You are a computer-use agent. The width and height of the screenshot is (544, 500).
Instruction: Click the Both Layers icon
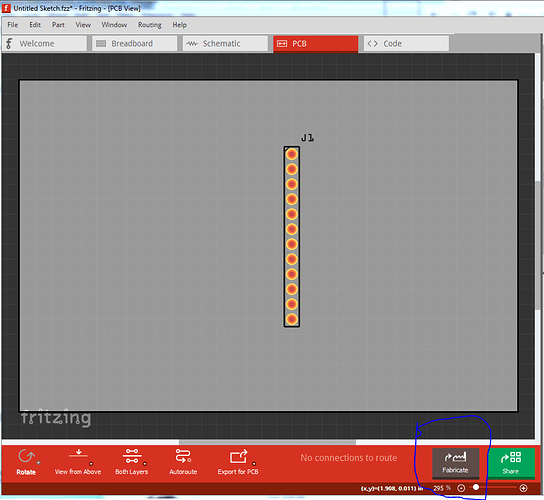click(132, 456)
